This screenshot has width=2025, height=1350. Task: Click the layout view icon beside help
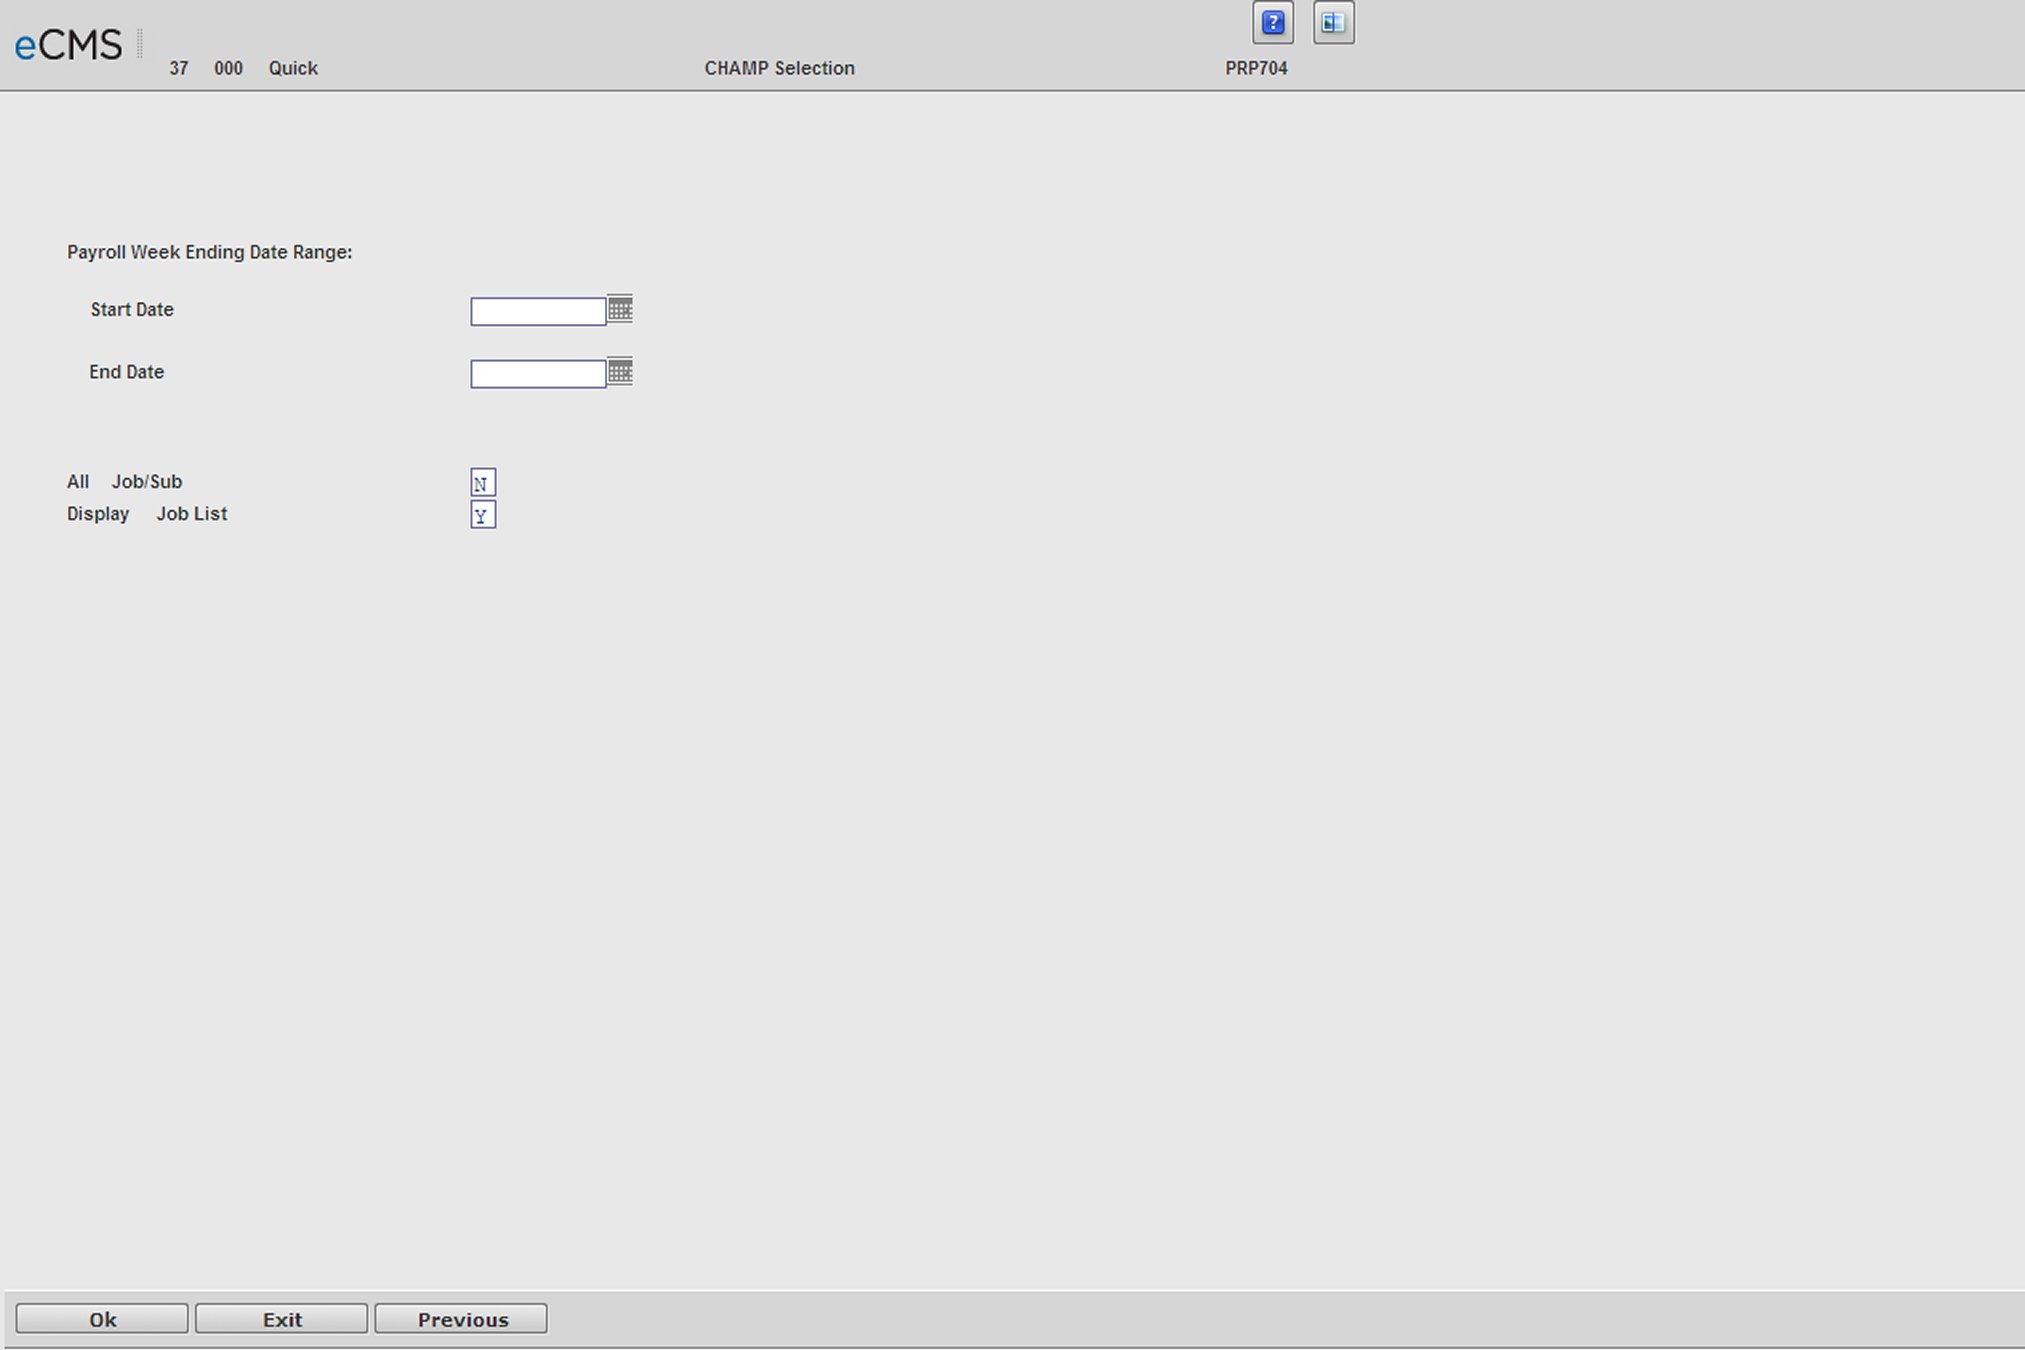click(1333, 23)
